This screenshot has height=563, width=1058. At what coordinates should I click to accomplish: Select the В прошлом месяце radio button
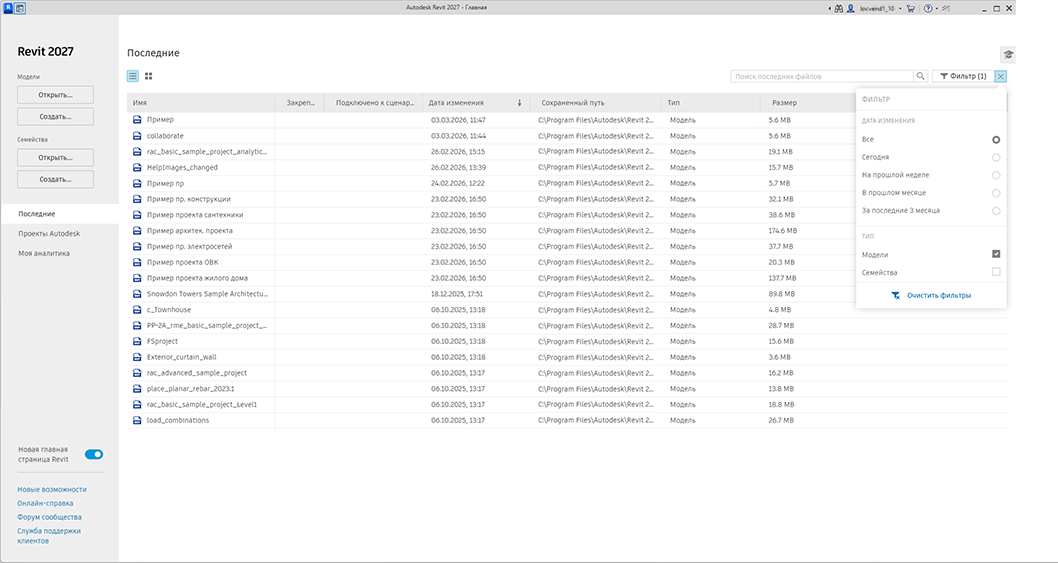tap(996, 193)
